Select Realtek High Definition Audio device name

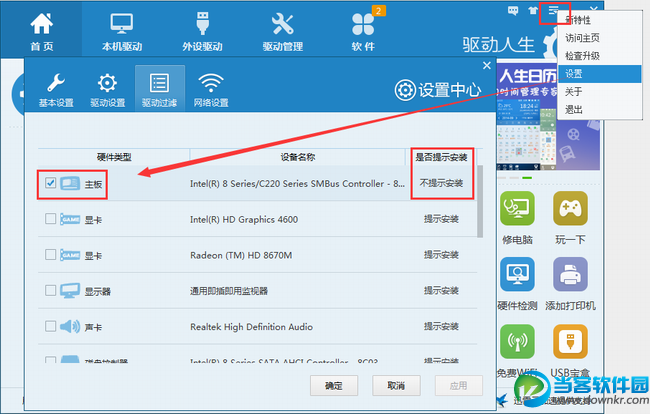pos(251,327)
